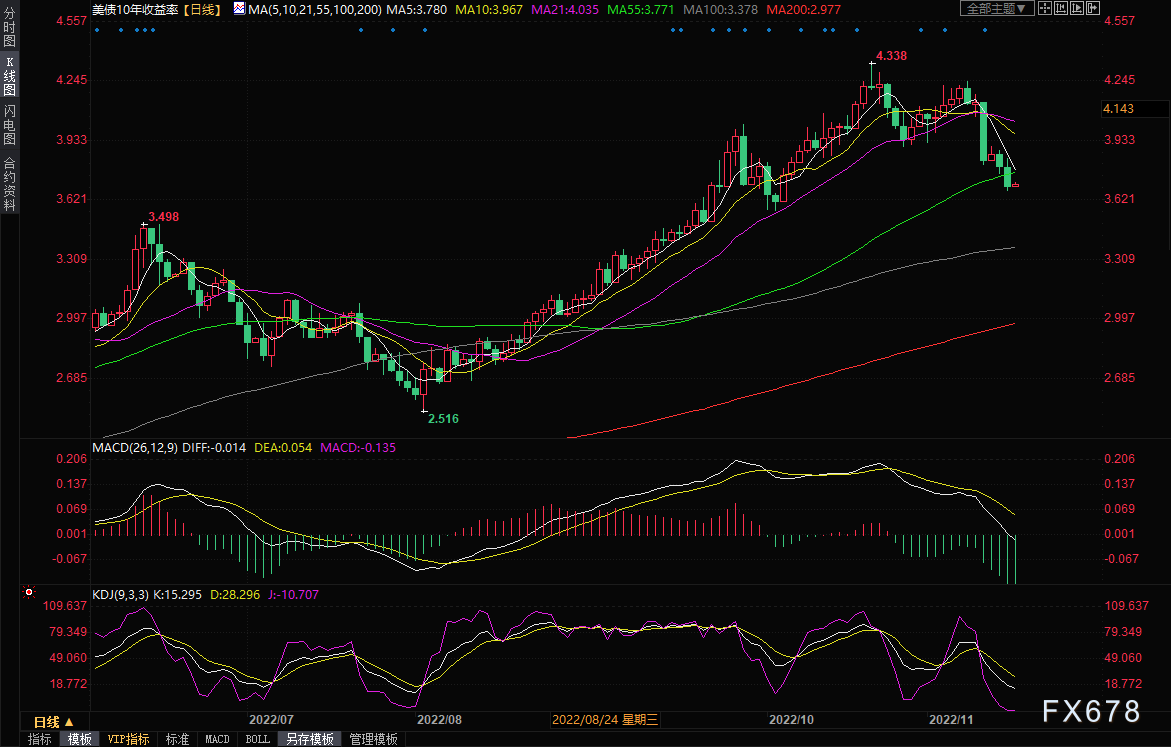
Task: Click the red sun icon beside KDJ
Action: 28,594
